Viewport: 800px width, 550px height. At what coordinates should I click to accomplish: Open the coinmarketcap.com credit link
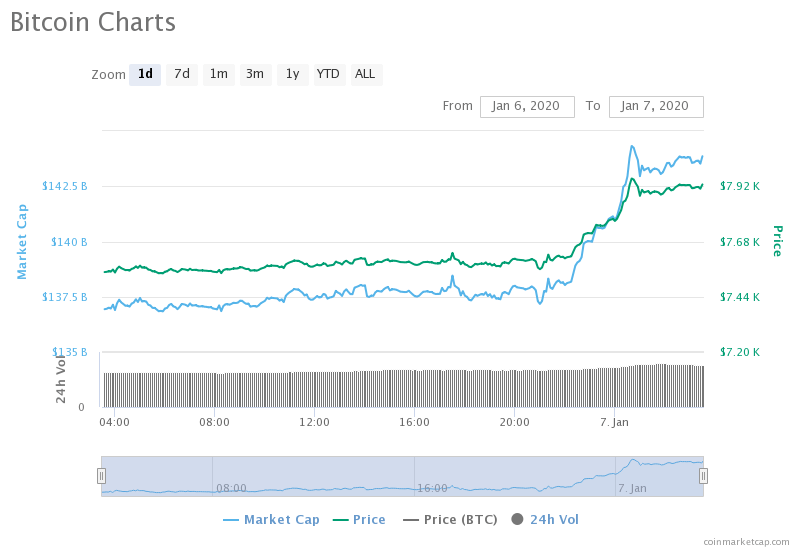[746, 541]
